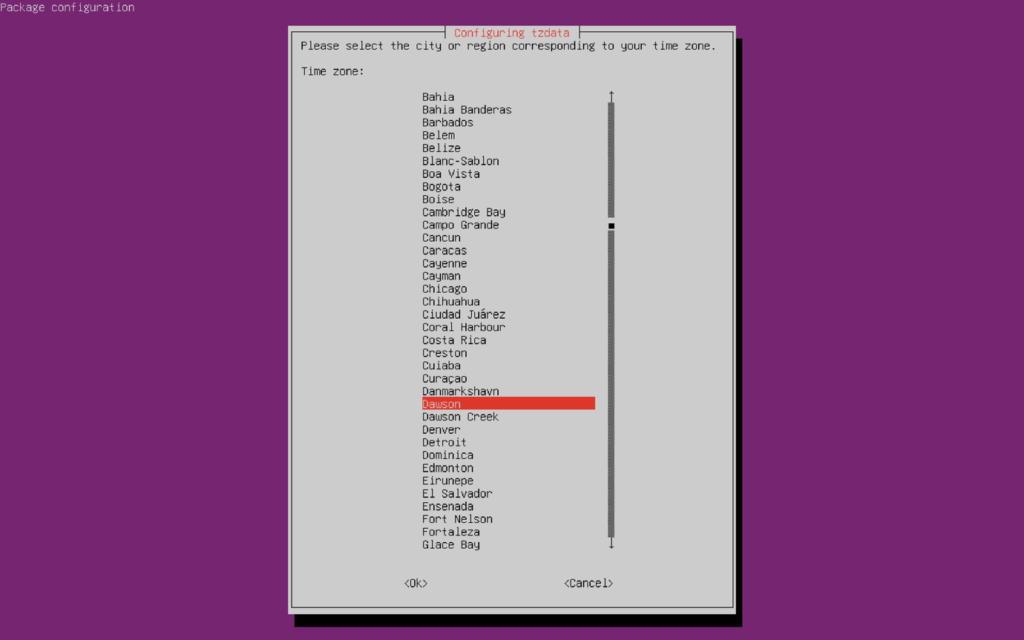Image resolution: width=1024 pixels, height=640 pixels.
Task: Choose Fort Nelson from the city list
Action: point(456,519)
